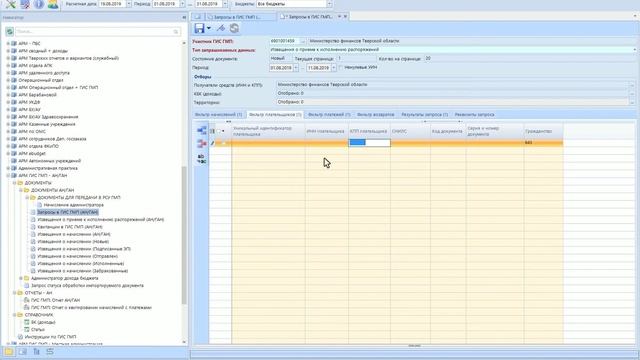Click the ab/ac replace icon left of the grid
The image size is (640, 360).
(202, 159)
